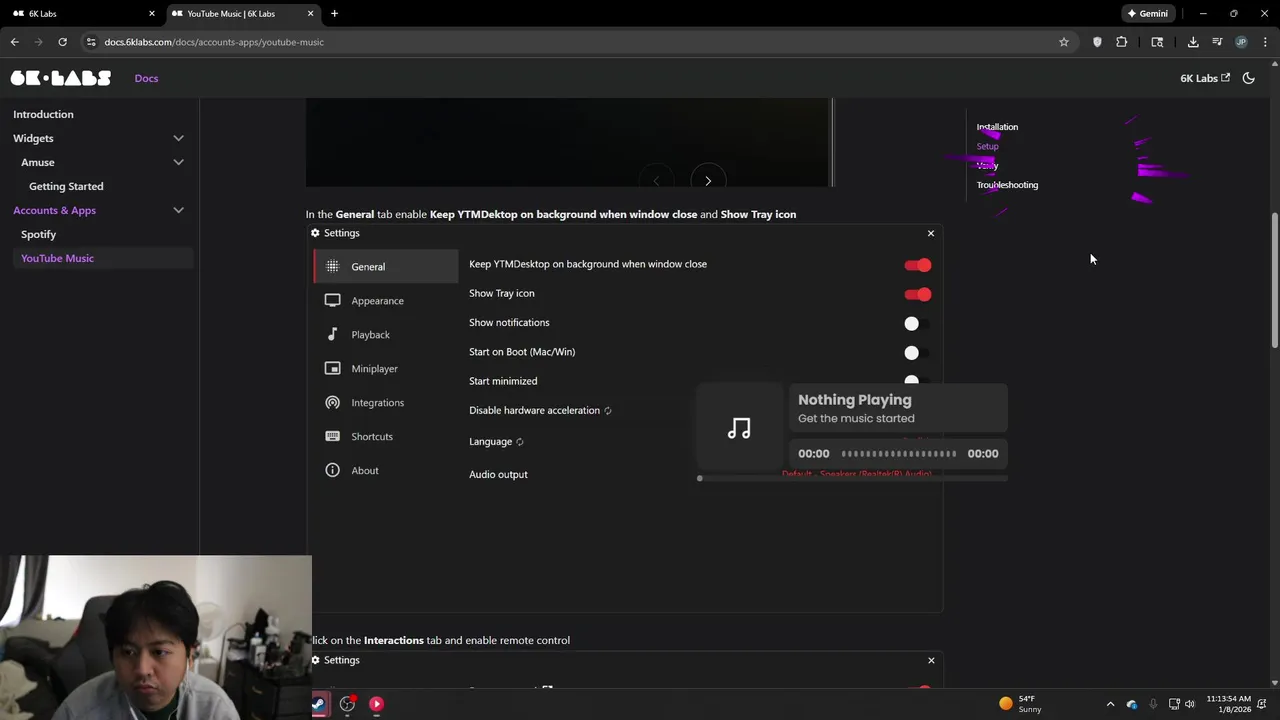
Task: Select the YouTube Music | 6K Labs tab
Action: 243,13
